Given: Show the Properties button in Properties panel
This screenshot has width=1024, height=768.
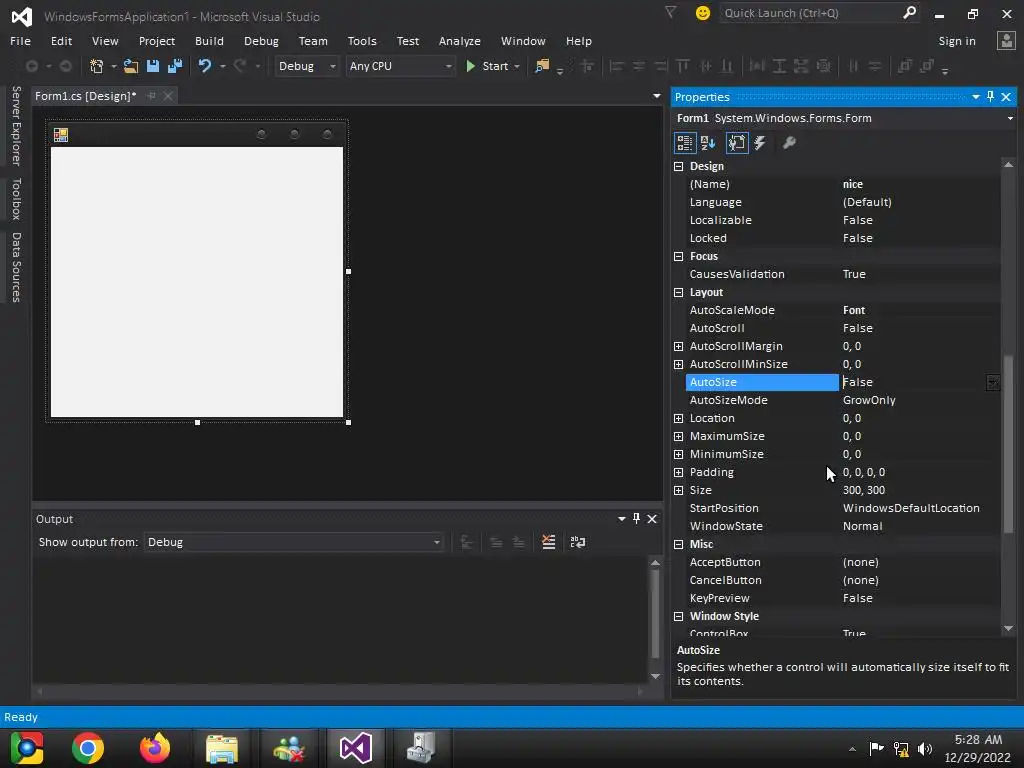Looking at the screenshot, I should click(x=737, y=143).
